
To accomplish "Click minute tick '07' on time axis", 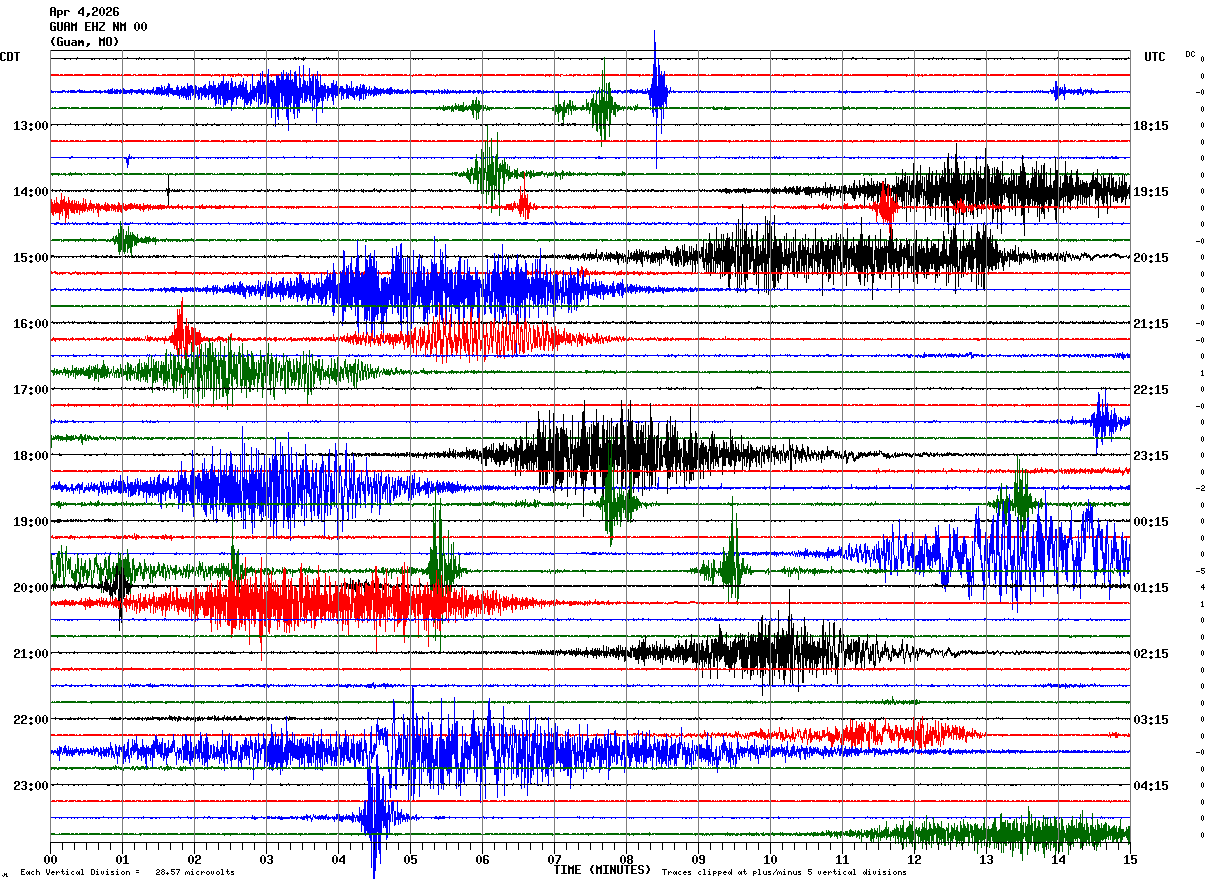I will click(554, 859).
